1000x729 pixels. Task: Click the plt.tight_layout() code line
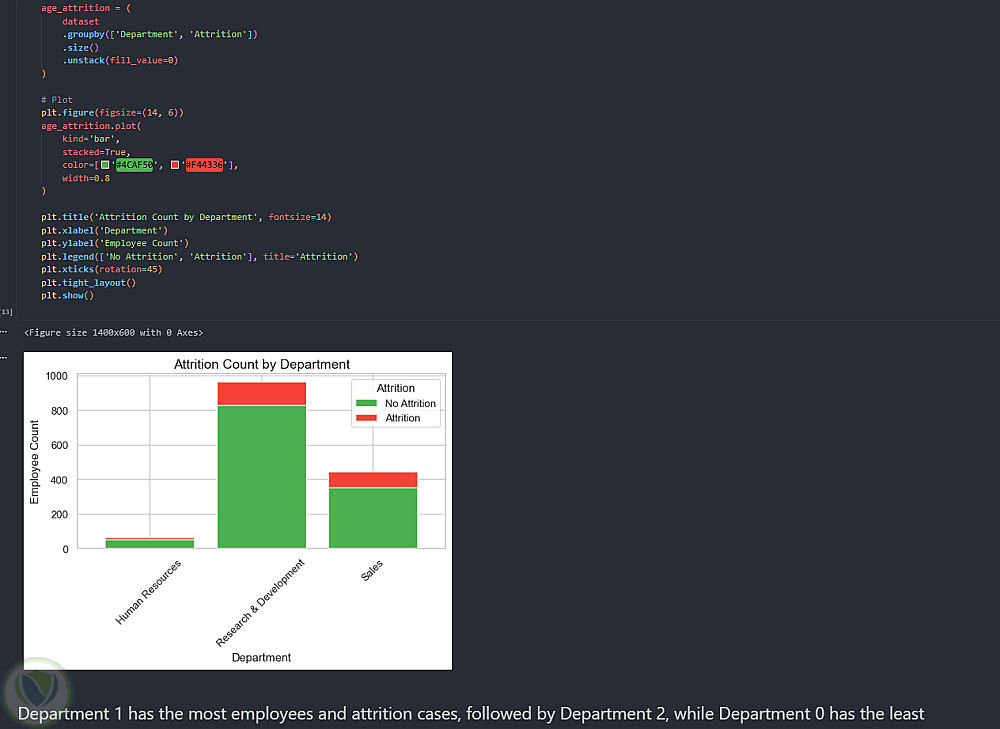(89, 283)
